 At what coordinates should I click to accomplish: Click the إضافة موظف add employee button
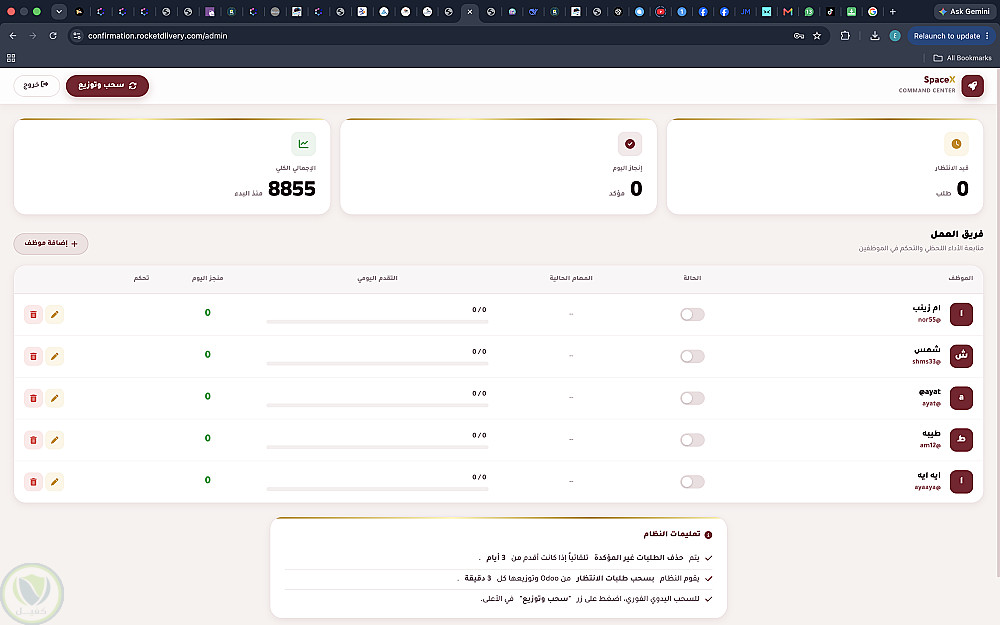click(51, 244)
